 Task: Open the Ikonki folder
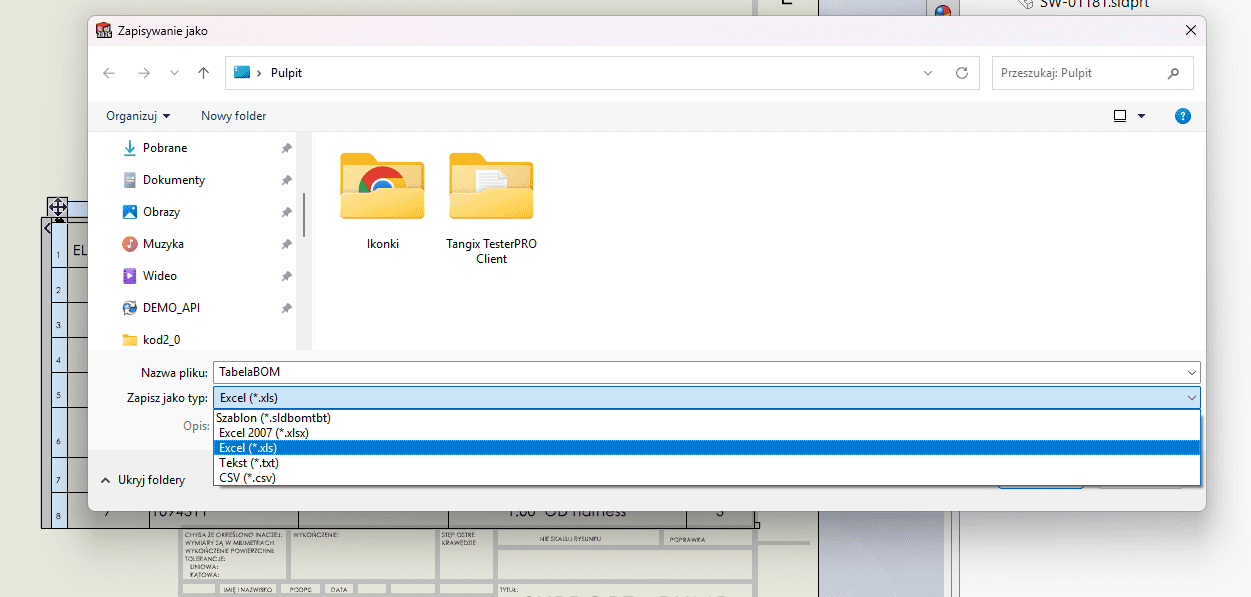point(382,200)
